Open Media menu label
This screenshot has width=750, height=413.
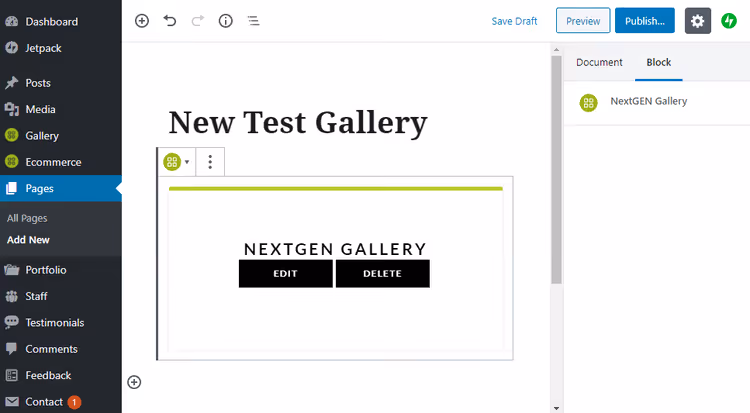(x=40, y=109)
